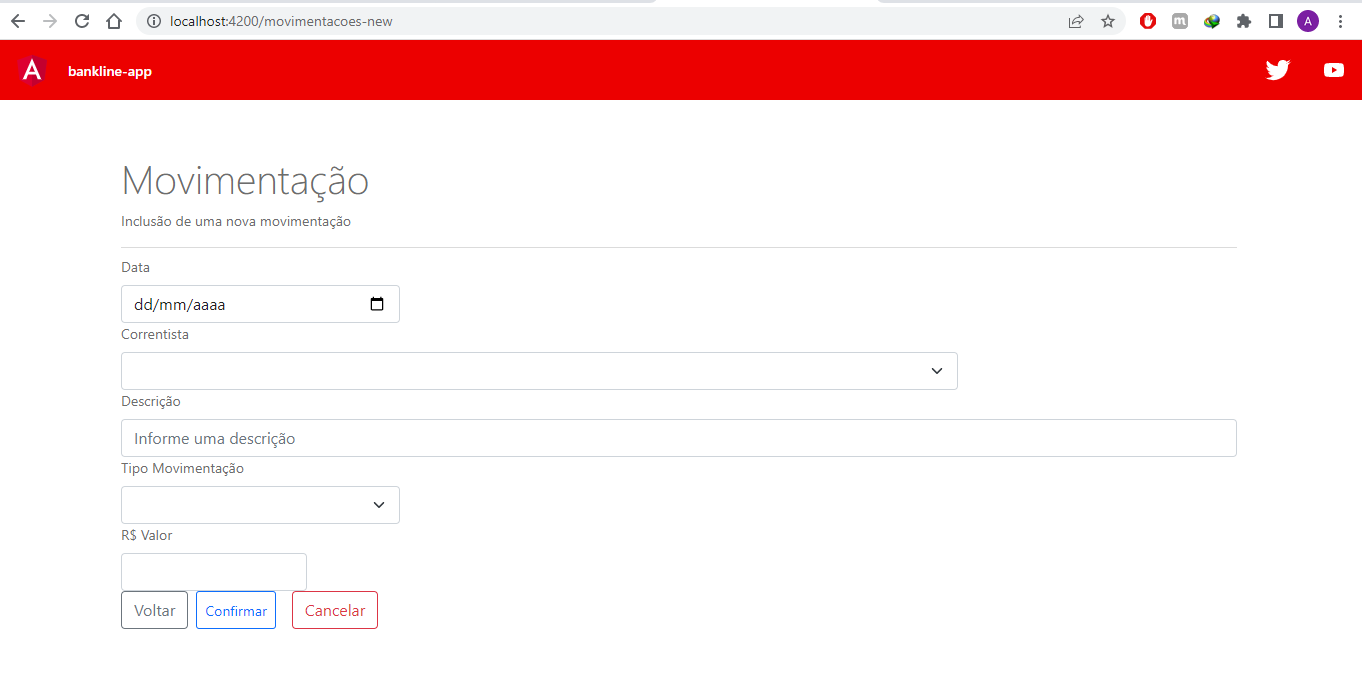Share this page icon
The image size is (1362, 697).
[x=1076, y=21]
